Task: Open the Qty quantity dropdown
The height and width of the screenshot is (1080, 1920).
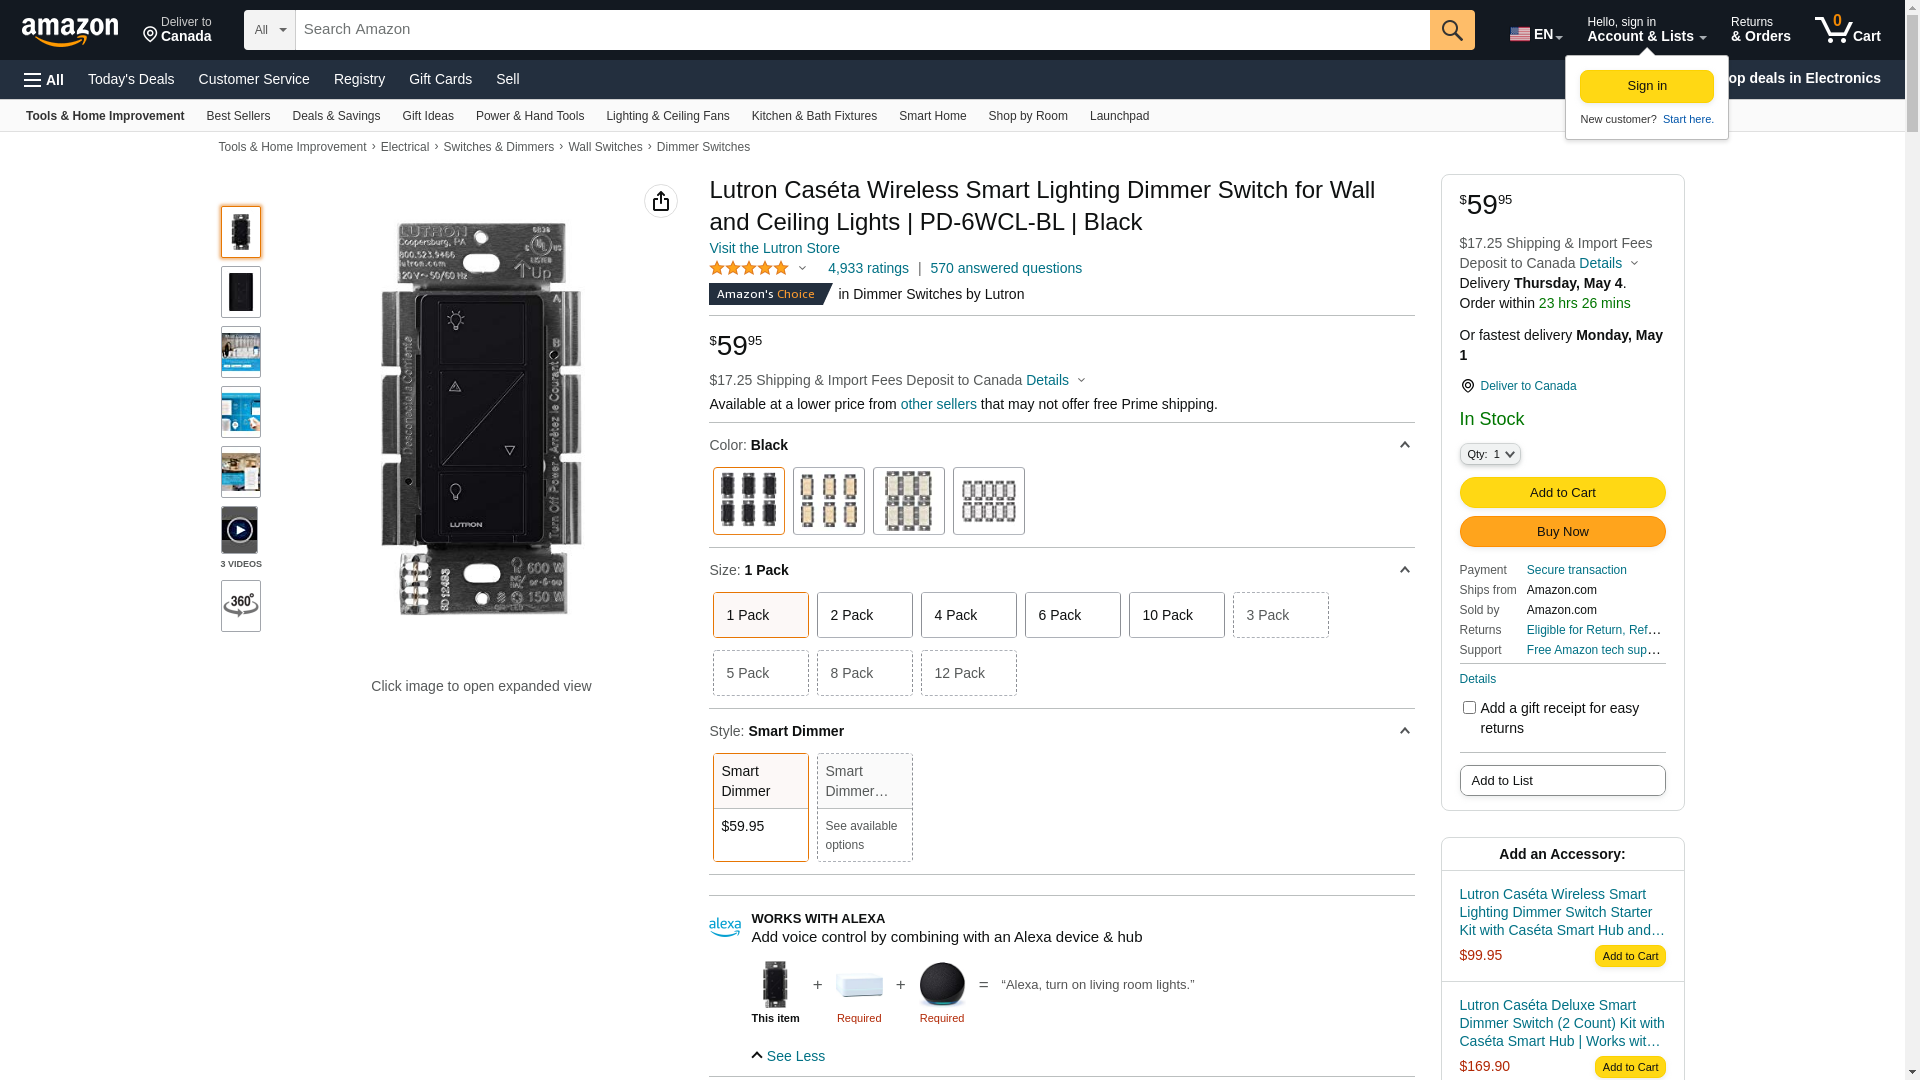Action: coord(1489,454)
